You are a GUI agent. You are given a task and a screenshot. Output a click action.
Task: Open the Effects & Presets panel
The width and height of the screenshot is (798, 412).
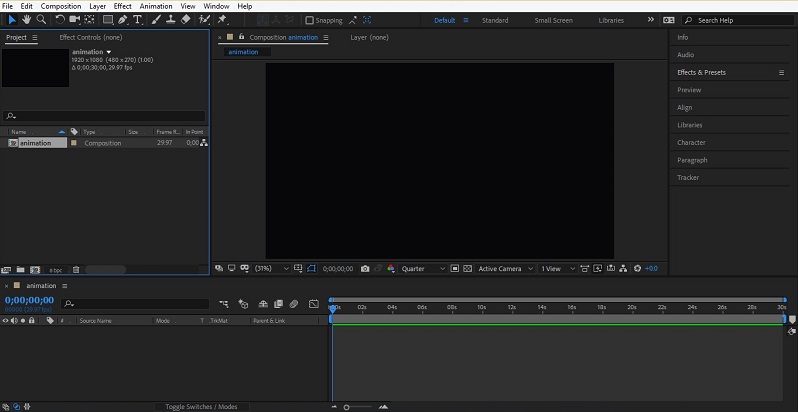pos(701,72)
